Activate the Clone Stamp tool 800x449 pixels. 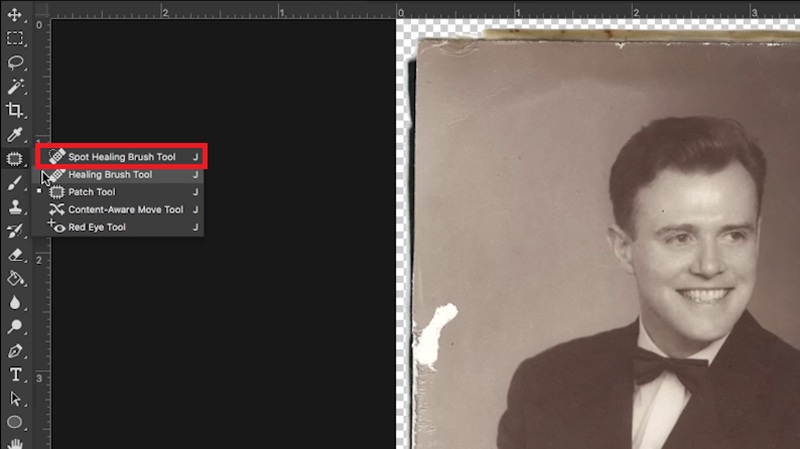[x=15, y=207]
